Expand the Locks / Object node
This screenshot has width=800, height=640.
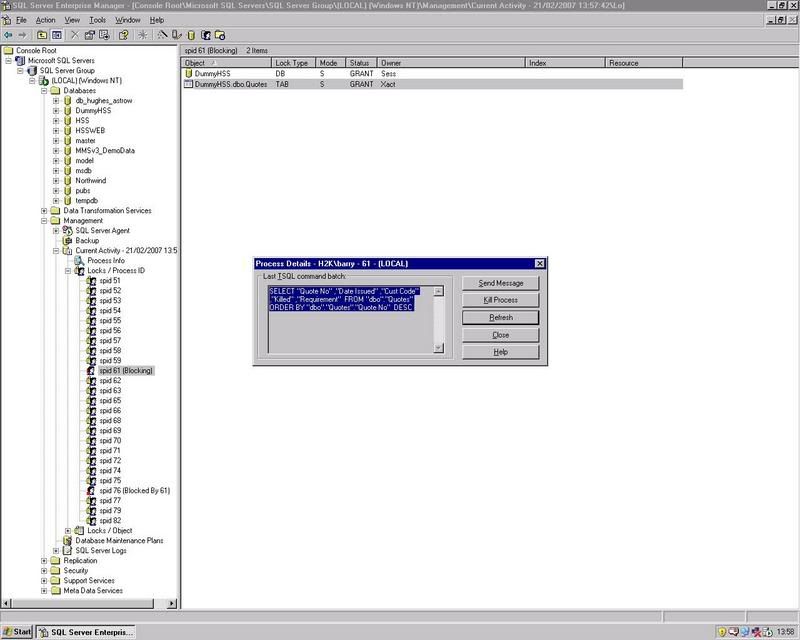point(68,531)
